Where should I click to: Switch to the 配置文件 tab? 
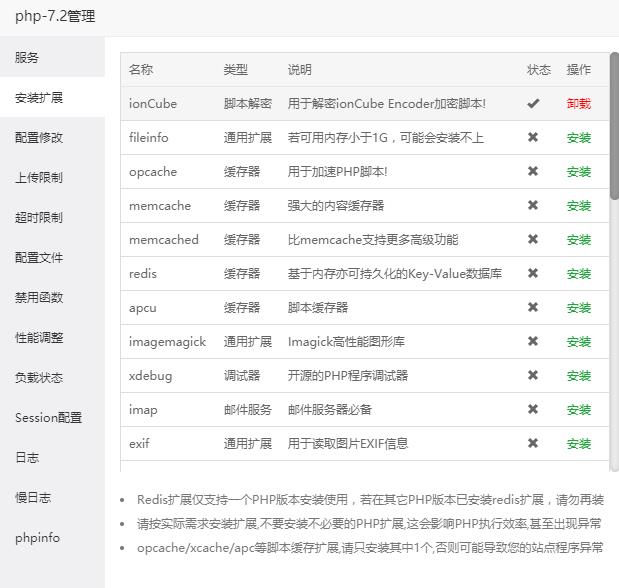[52, 257]
